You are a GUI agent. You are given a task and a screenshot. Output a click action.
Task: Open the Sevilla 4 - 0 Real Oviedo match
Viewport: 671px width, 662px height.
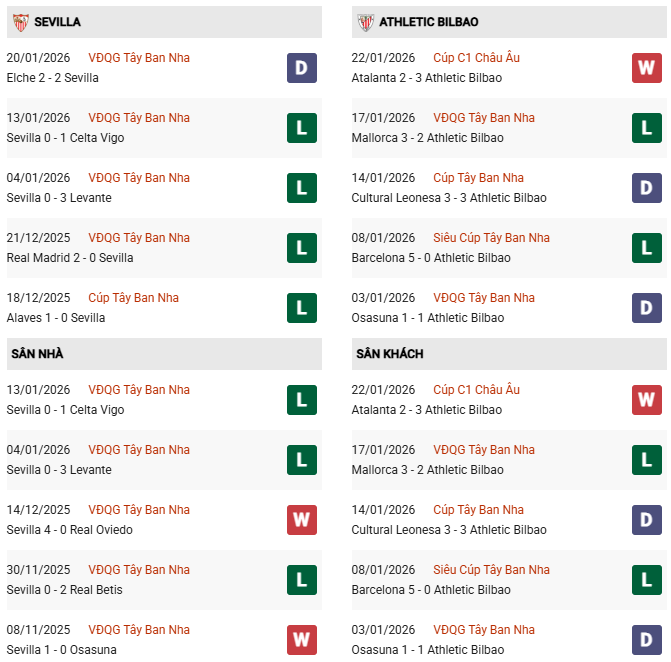(x=70, y=530)
